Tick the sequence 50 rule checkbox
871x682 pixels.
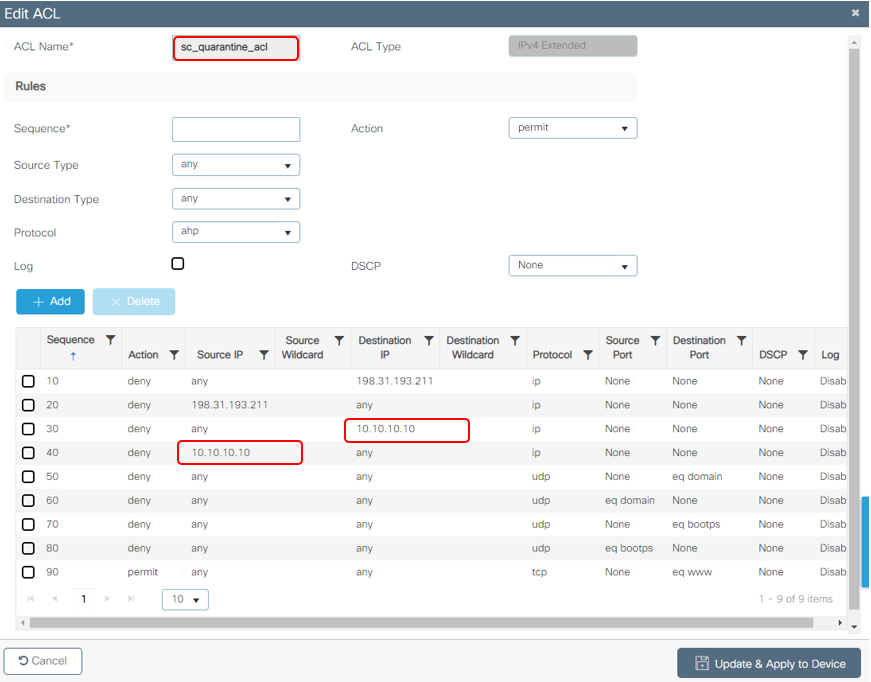click(x=28, y=477)
